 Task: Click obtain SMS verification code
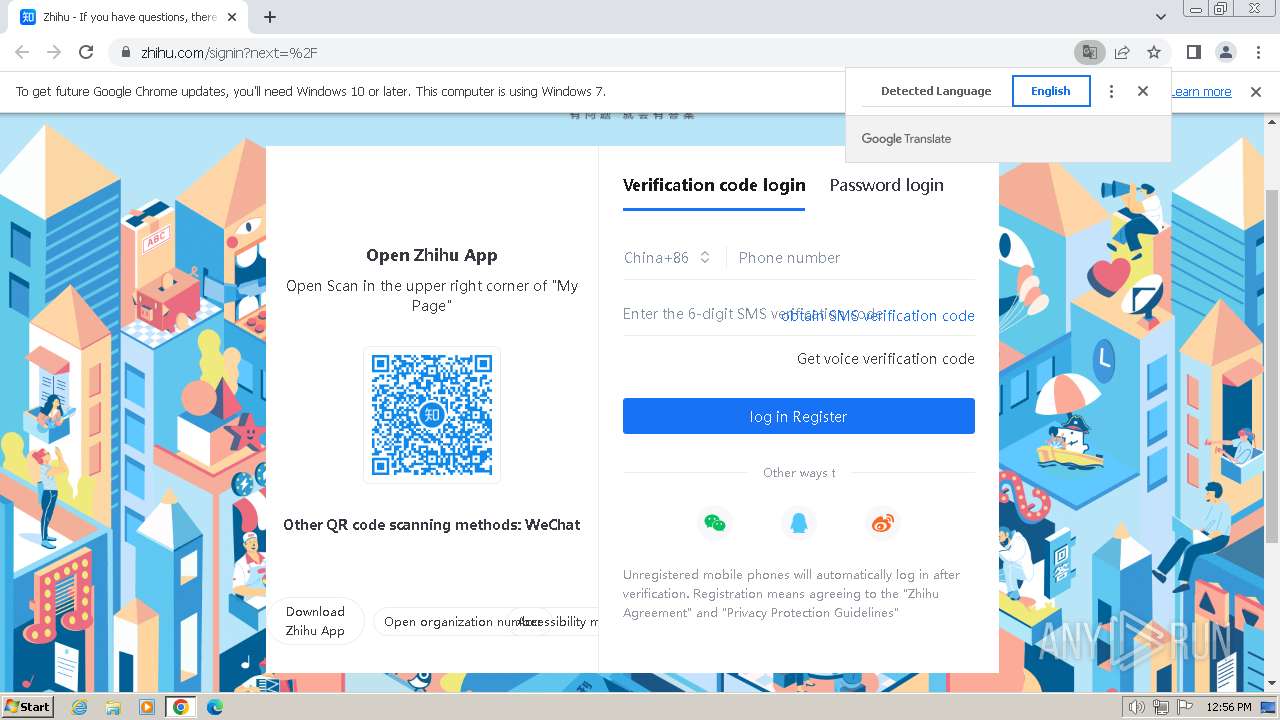pyautogui.click(x=878, y=316)
